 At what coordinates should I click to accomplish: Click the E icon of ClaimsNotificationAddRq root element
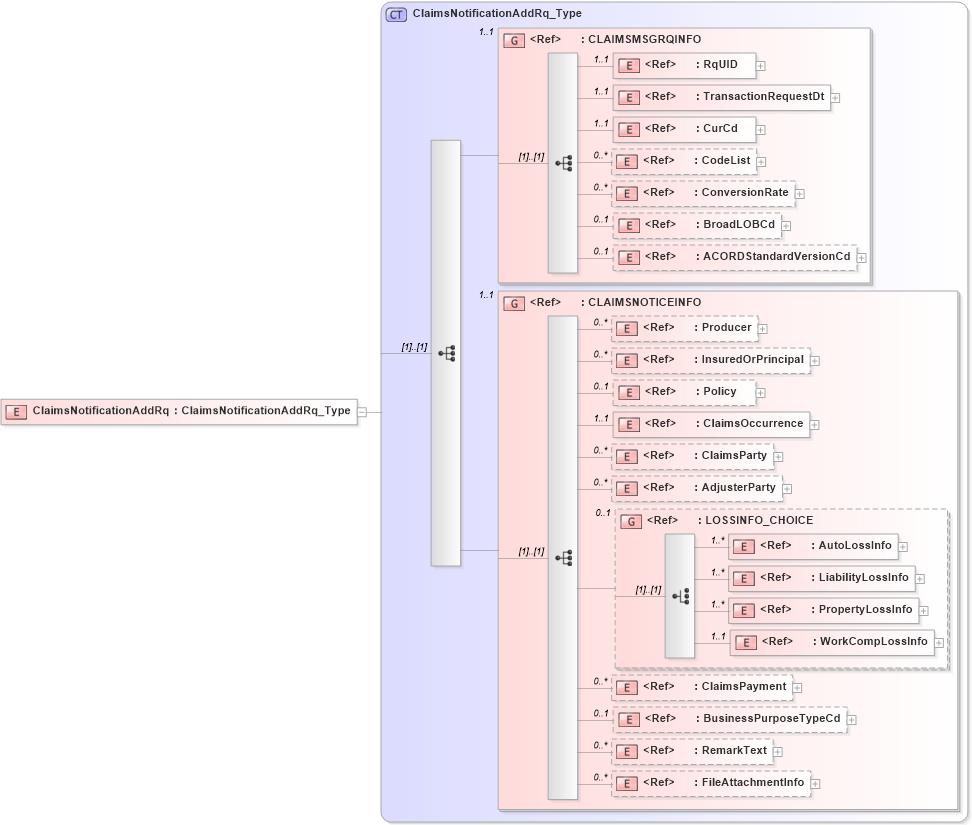pyautogui.click(x=15, y=411)
